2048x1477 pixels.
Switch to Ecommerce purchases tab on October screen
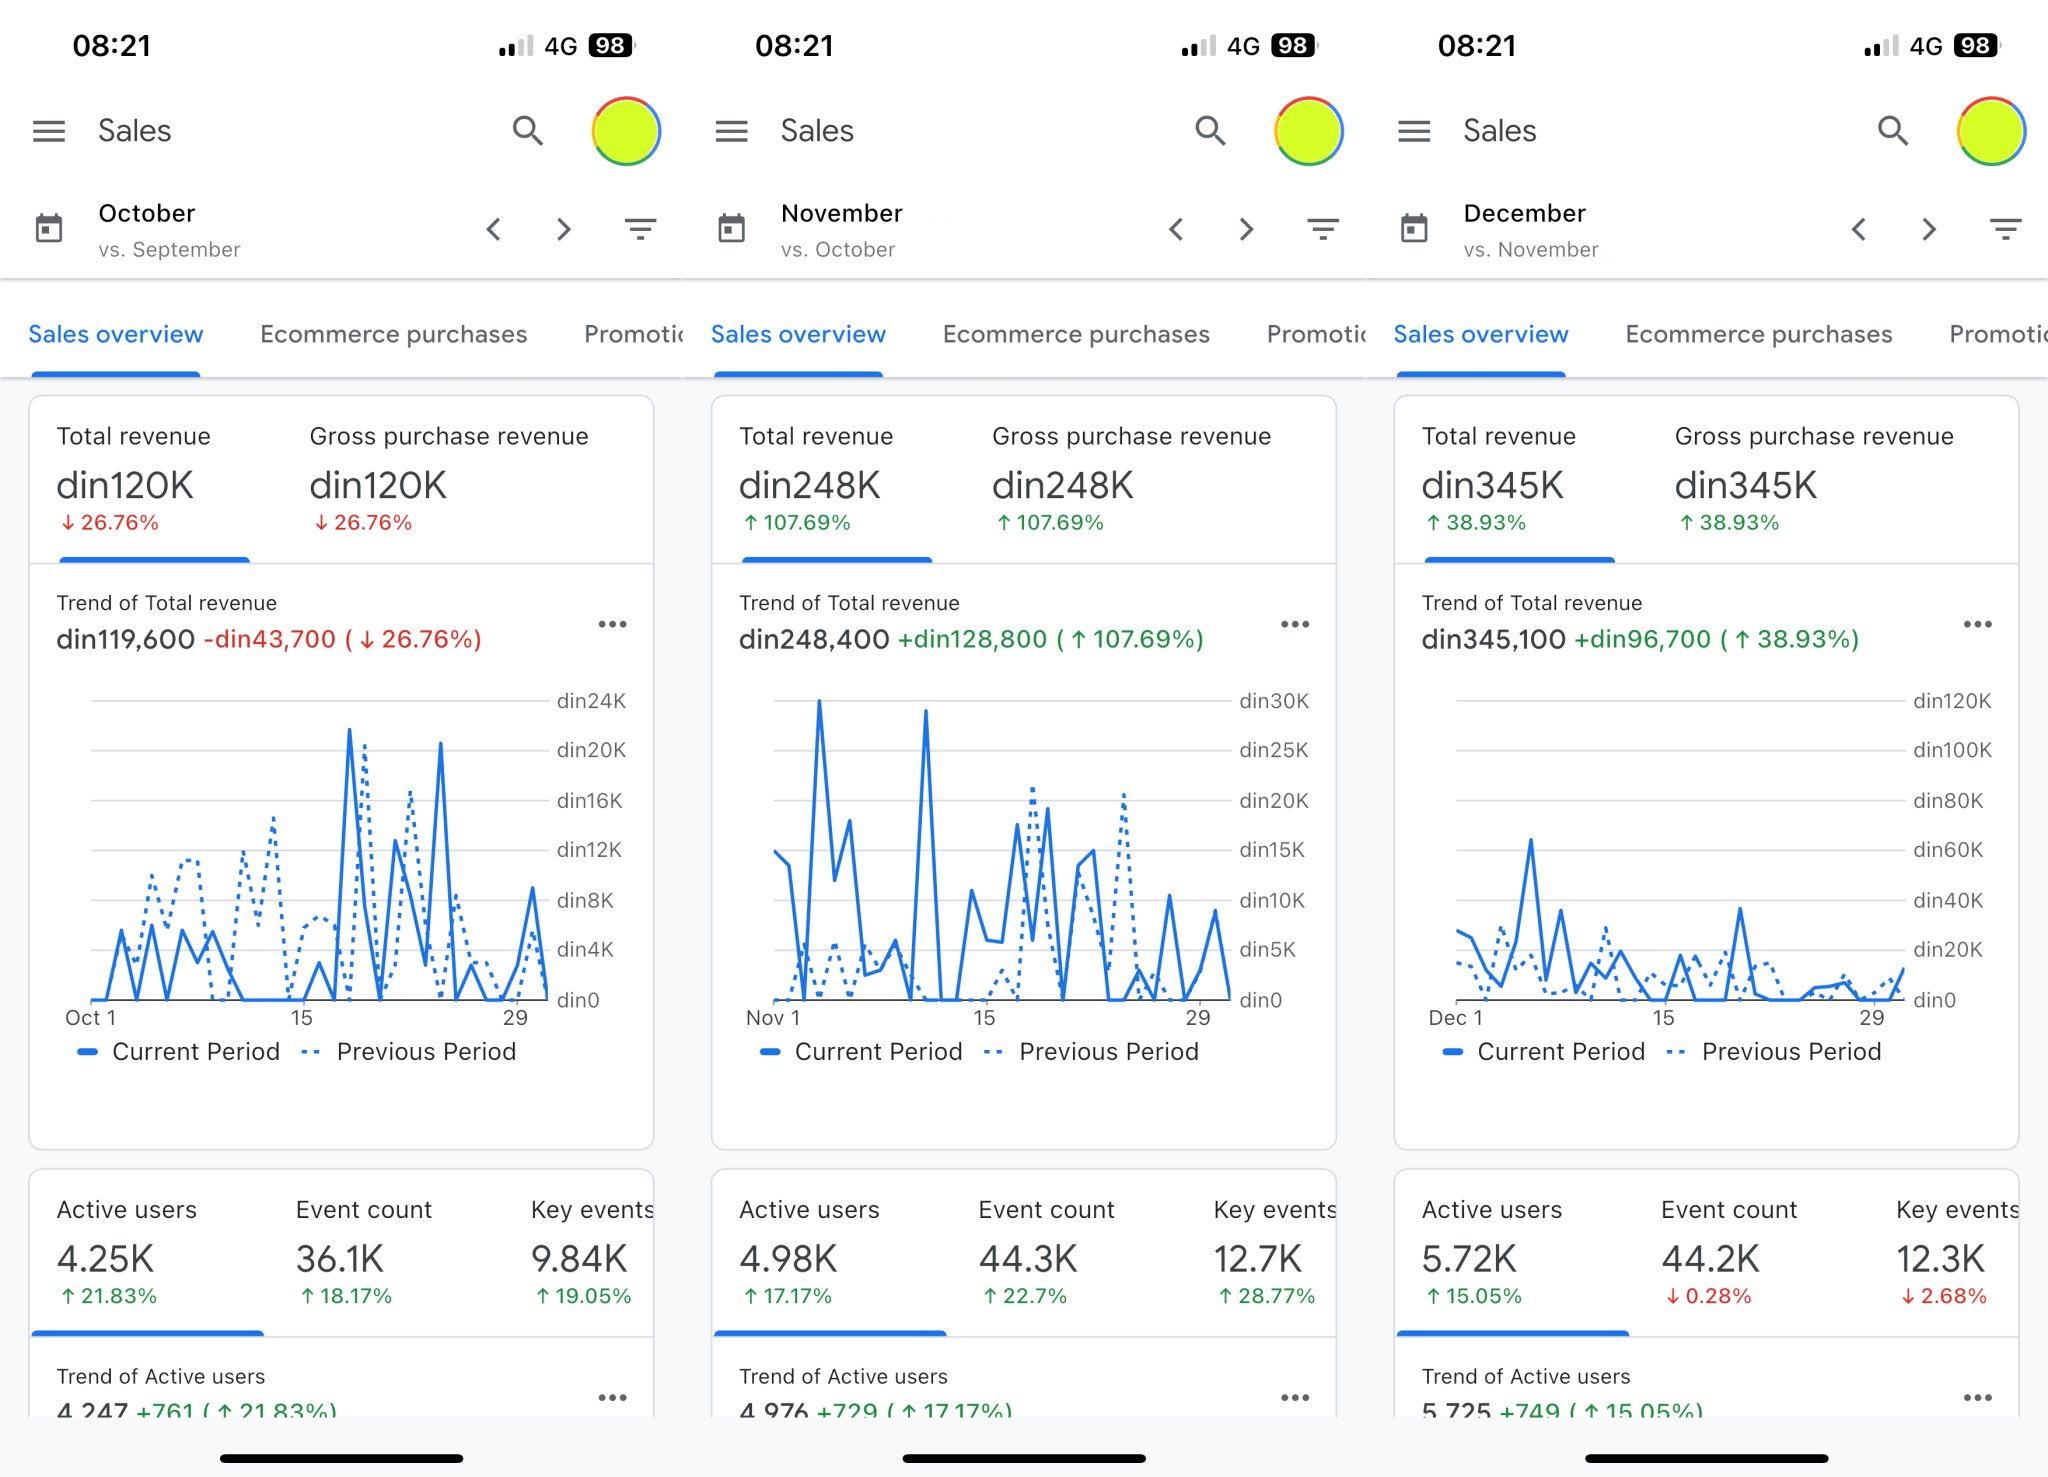[393, 334]
